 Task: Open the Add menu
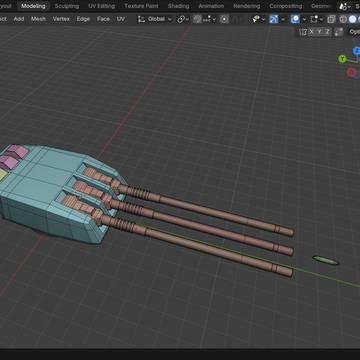coord(19,19)
